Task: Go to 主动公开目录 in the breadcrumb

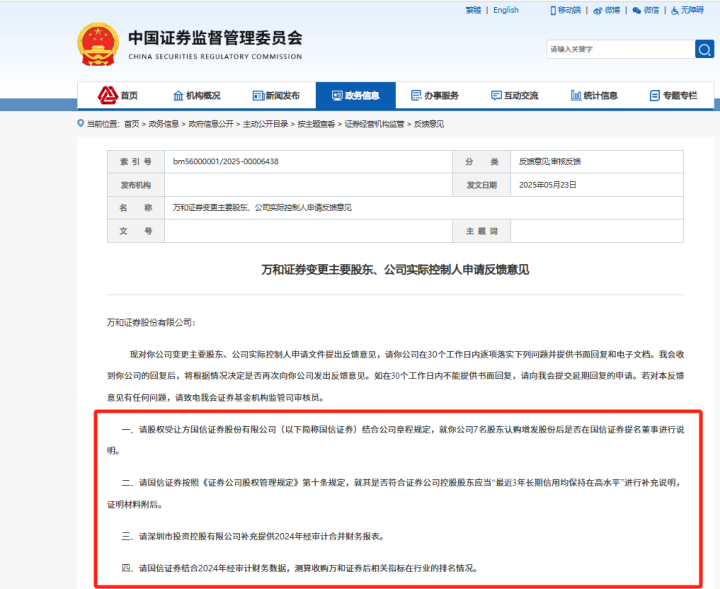Action: pos(265,124)
